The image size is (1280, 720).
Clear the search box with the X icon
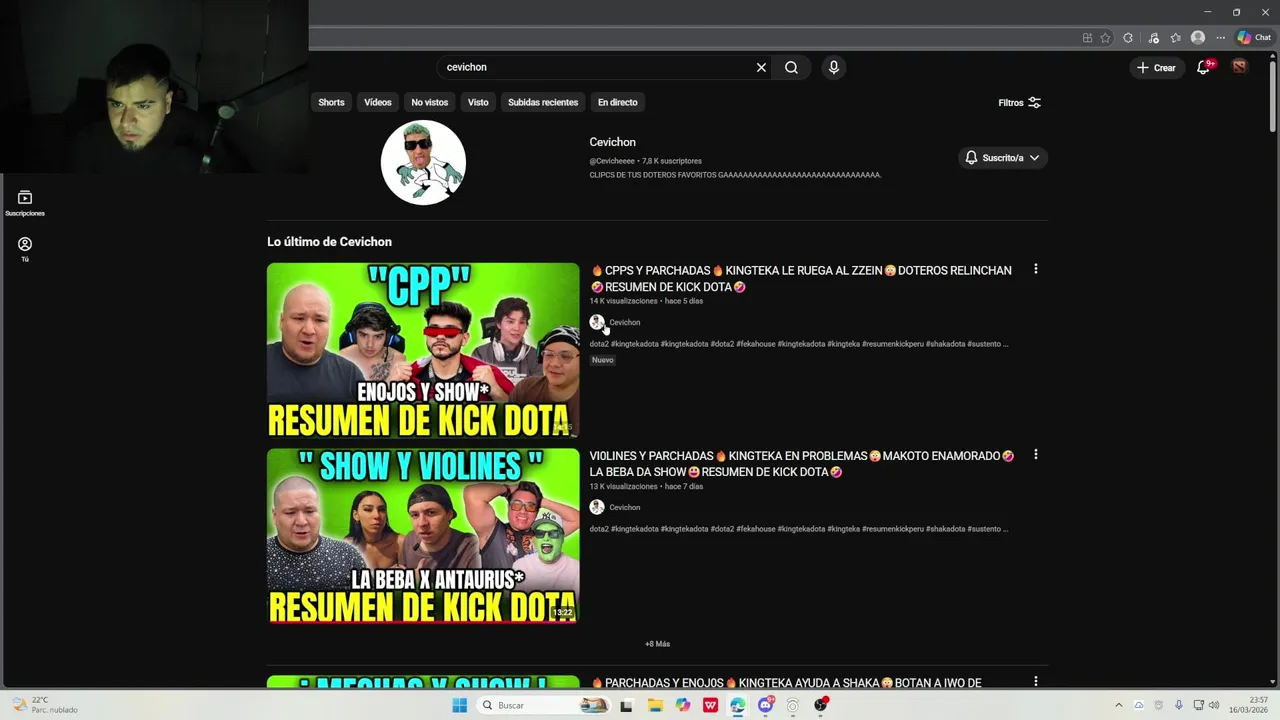[x=761, y=67]
